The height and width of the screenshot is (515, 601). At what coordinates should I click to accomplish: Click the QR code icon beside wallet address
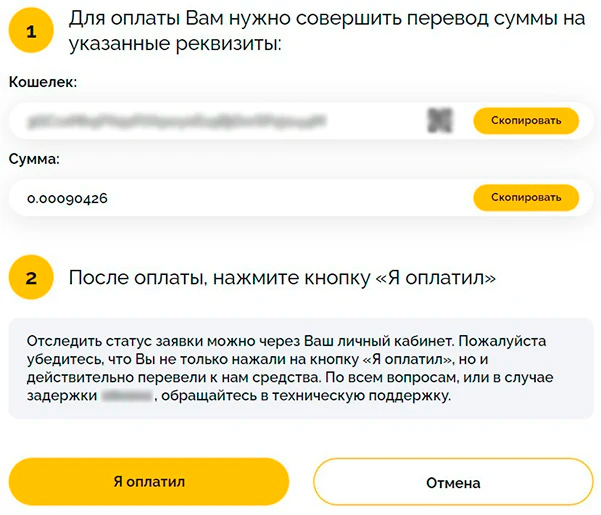click(x=440, y=121)
